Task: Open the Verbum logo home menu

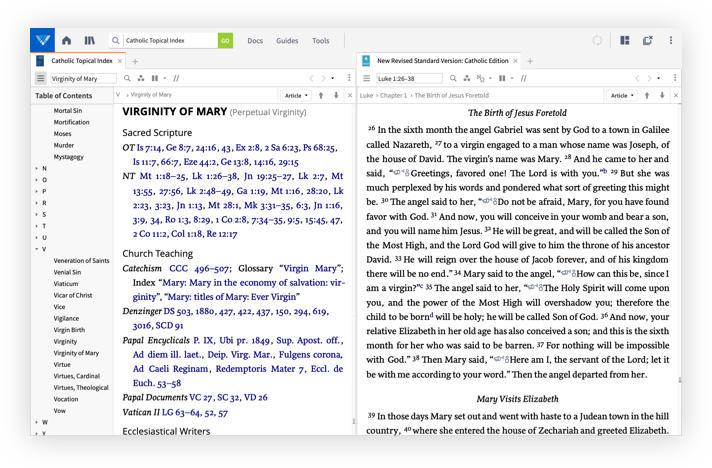Action: (42, 40)
